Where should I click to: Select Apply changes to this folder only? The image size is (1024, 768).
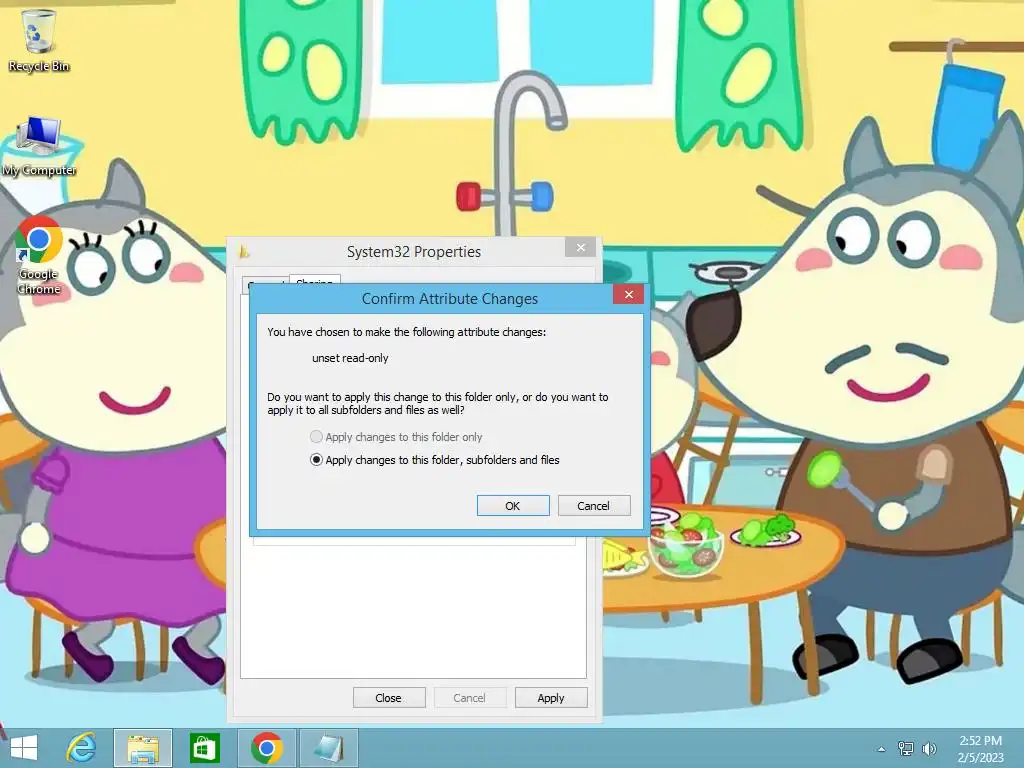click(396, 437)
